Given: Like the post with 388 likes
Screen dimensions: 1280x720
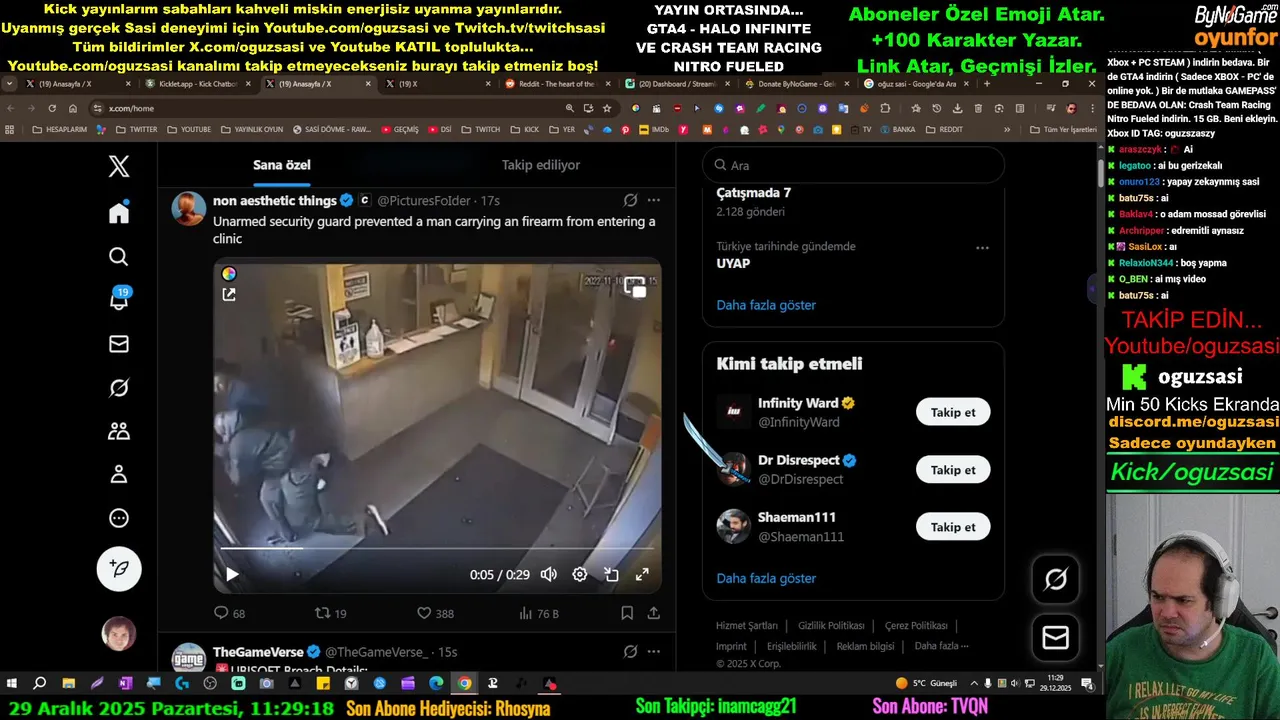Looking at the screenshot, I should click(x=435, y=613).
